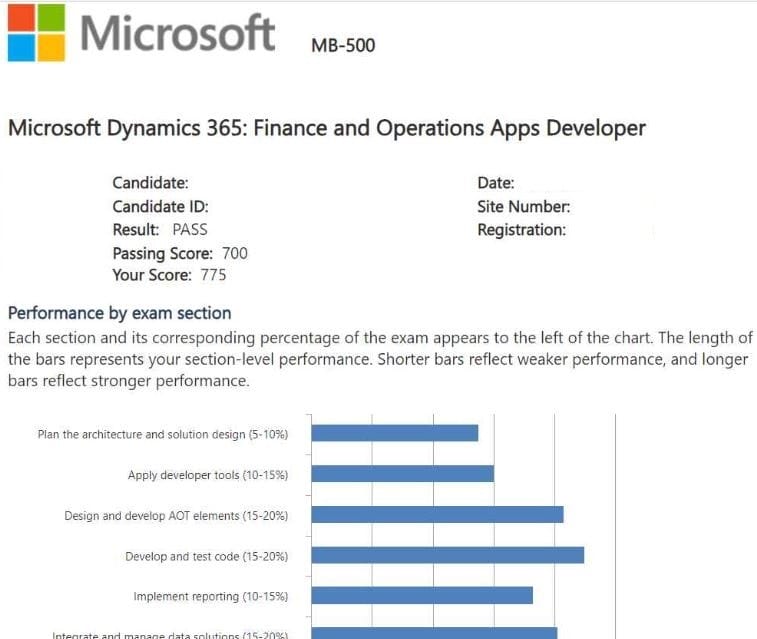Click the Develop and test code bar
The height and width of the screenshot is (639, 757).
point(447,555)
